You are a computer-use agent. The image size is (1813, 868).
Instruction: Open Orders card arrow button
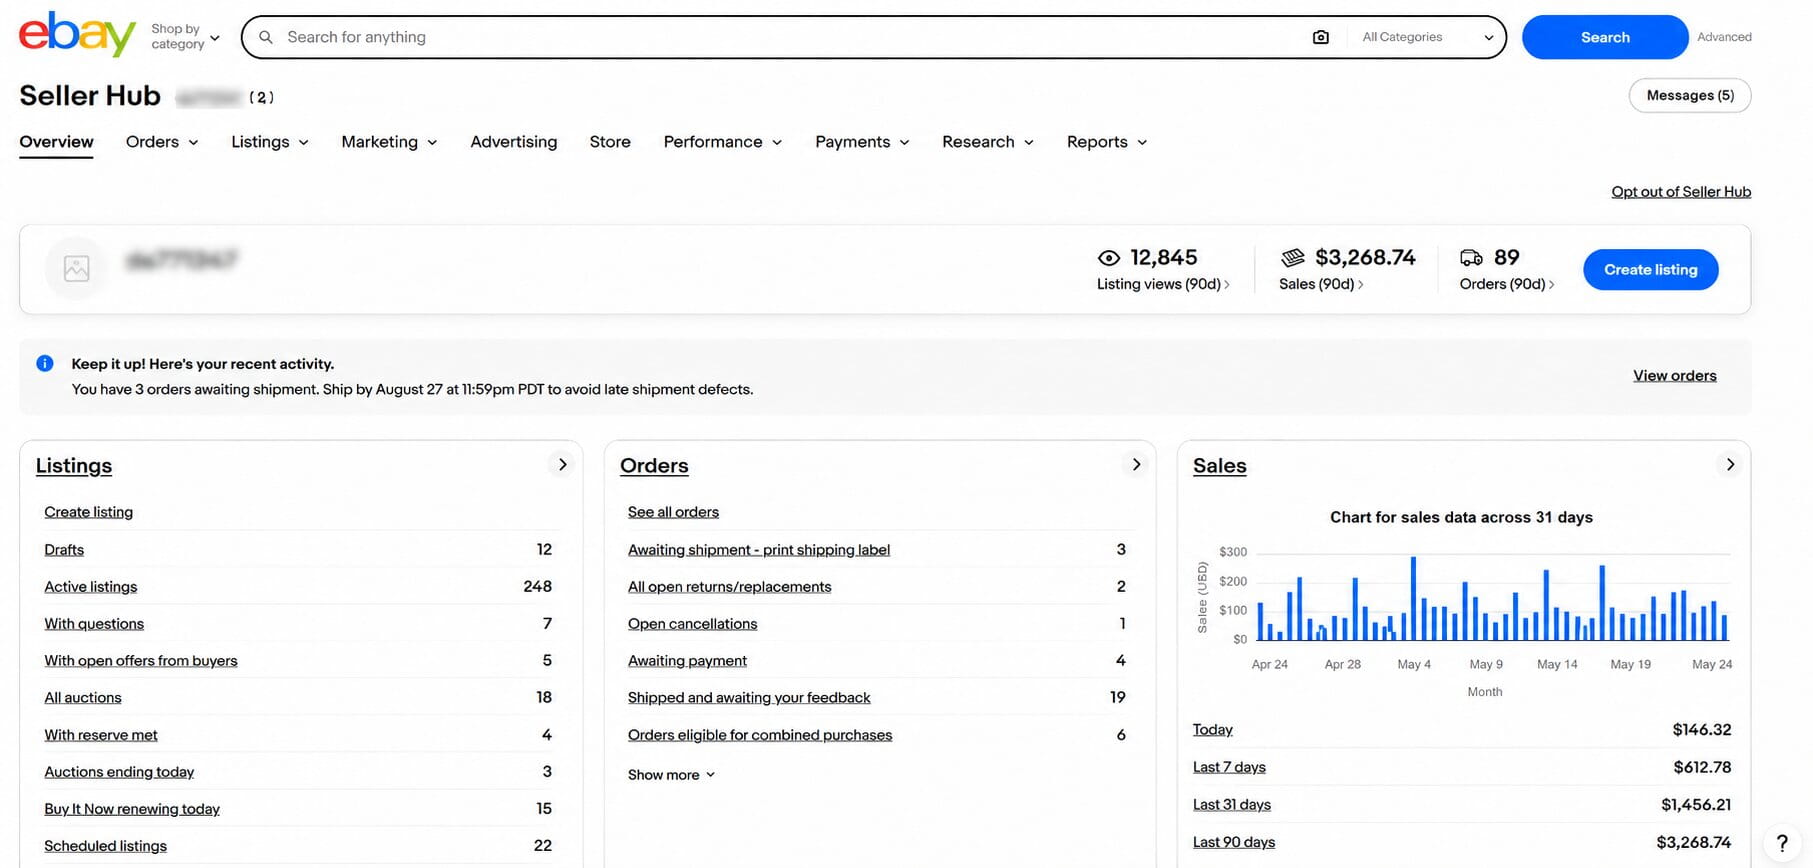pyautogui.click(x=1136, y=465)
